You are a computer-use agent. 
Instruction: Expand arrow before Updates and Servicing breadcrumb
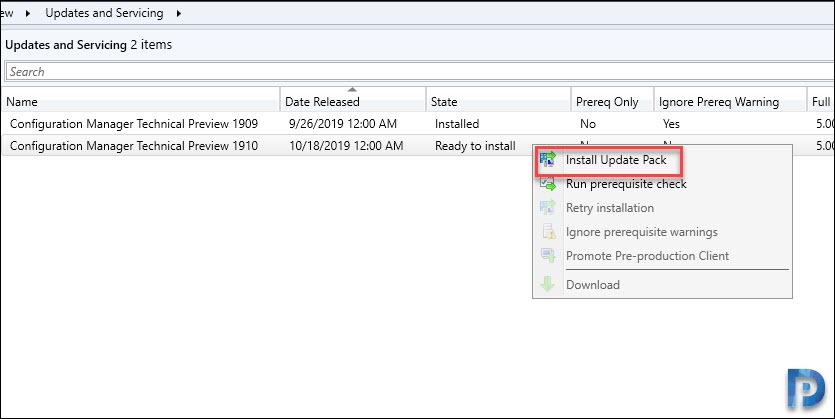pos(28,13)
